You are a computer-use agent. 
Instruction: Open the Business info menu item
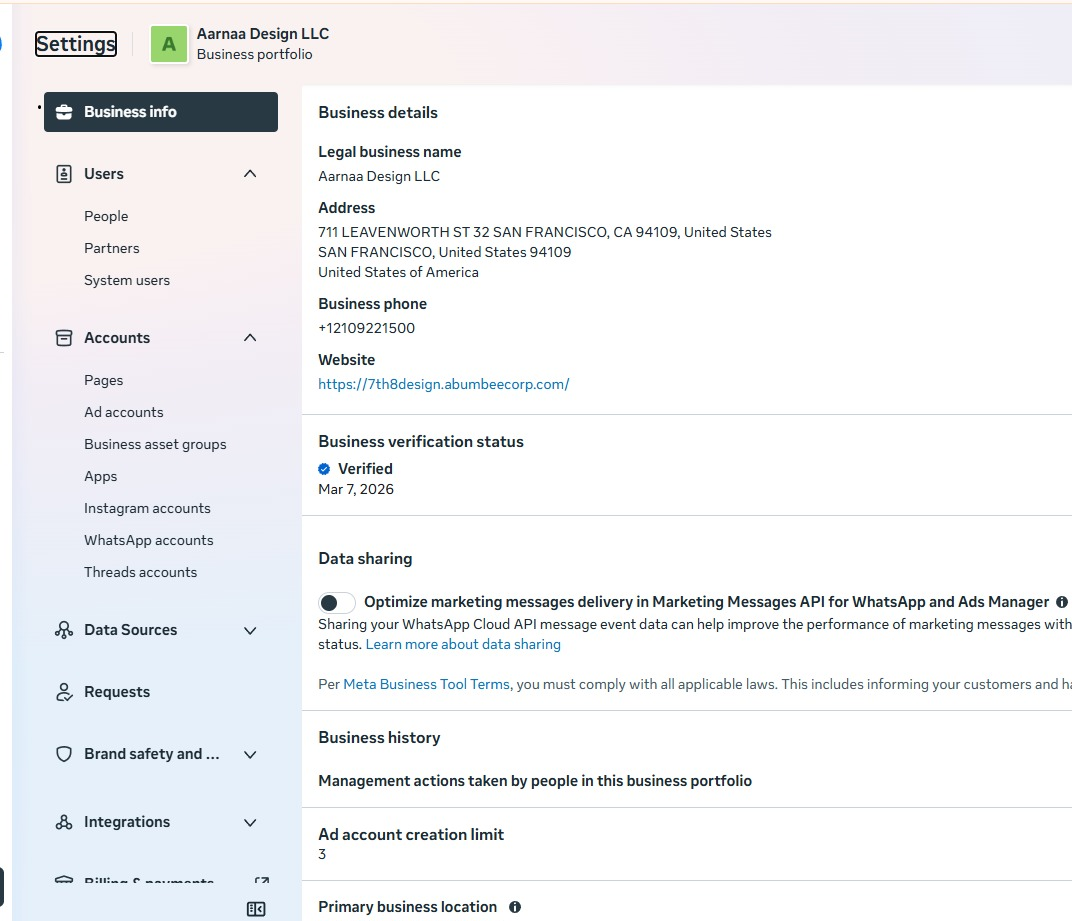coord(161,112)
